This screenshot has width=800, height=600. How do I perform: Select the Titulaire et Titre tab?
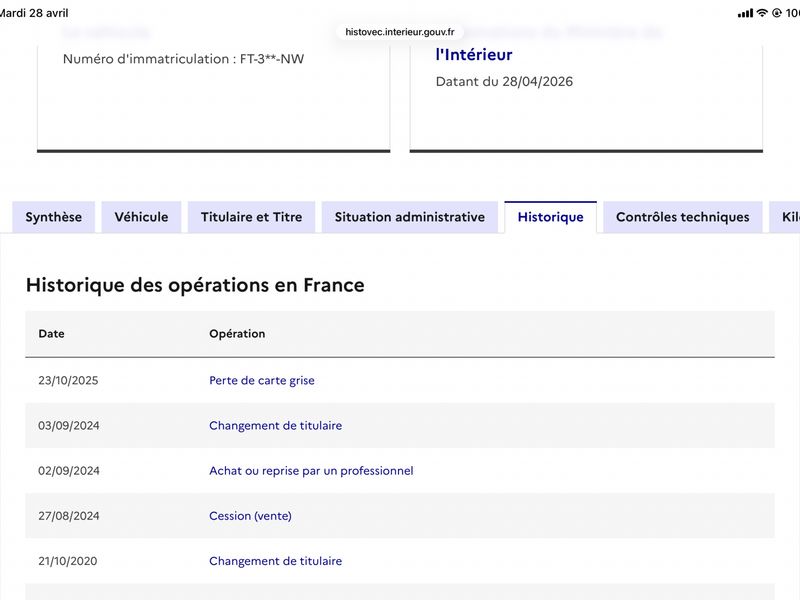coord(252,217)
